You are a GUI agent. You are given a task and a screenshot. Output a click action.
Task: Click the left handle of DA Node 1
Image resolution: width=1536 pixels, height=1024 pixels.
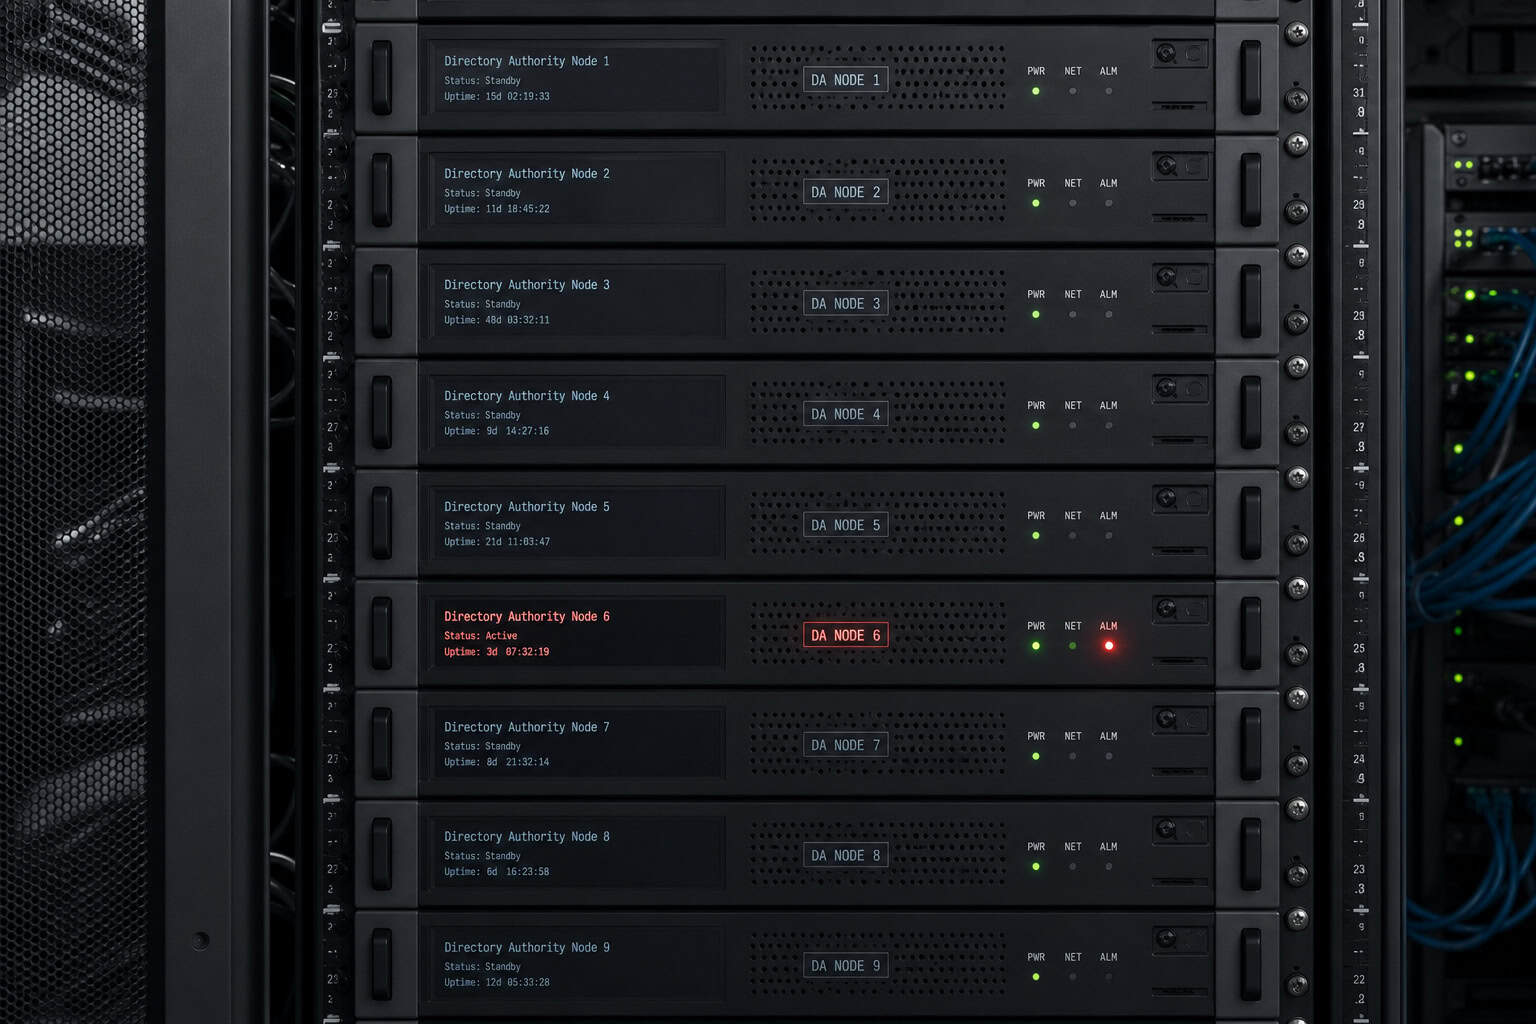click(x=382, y=78)
